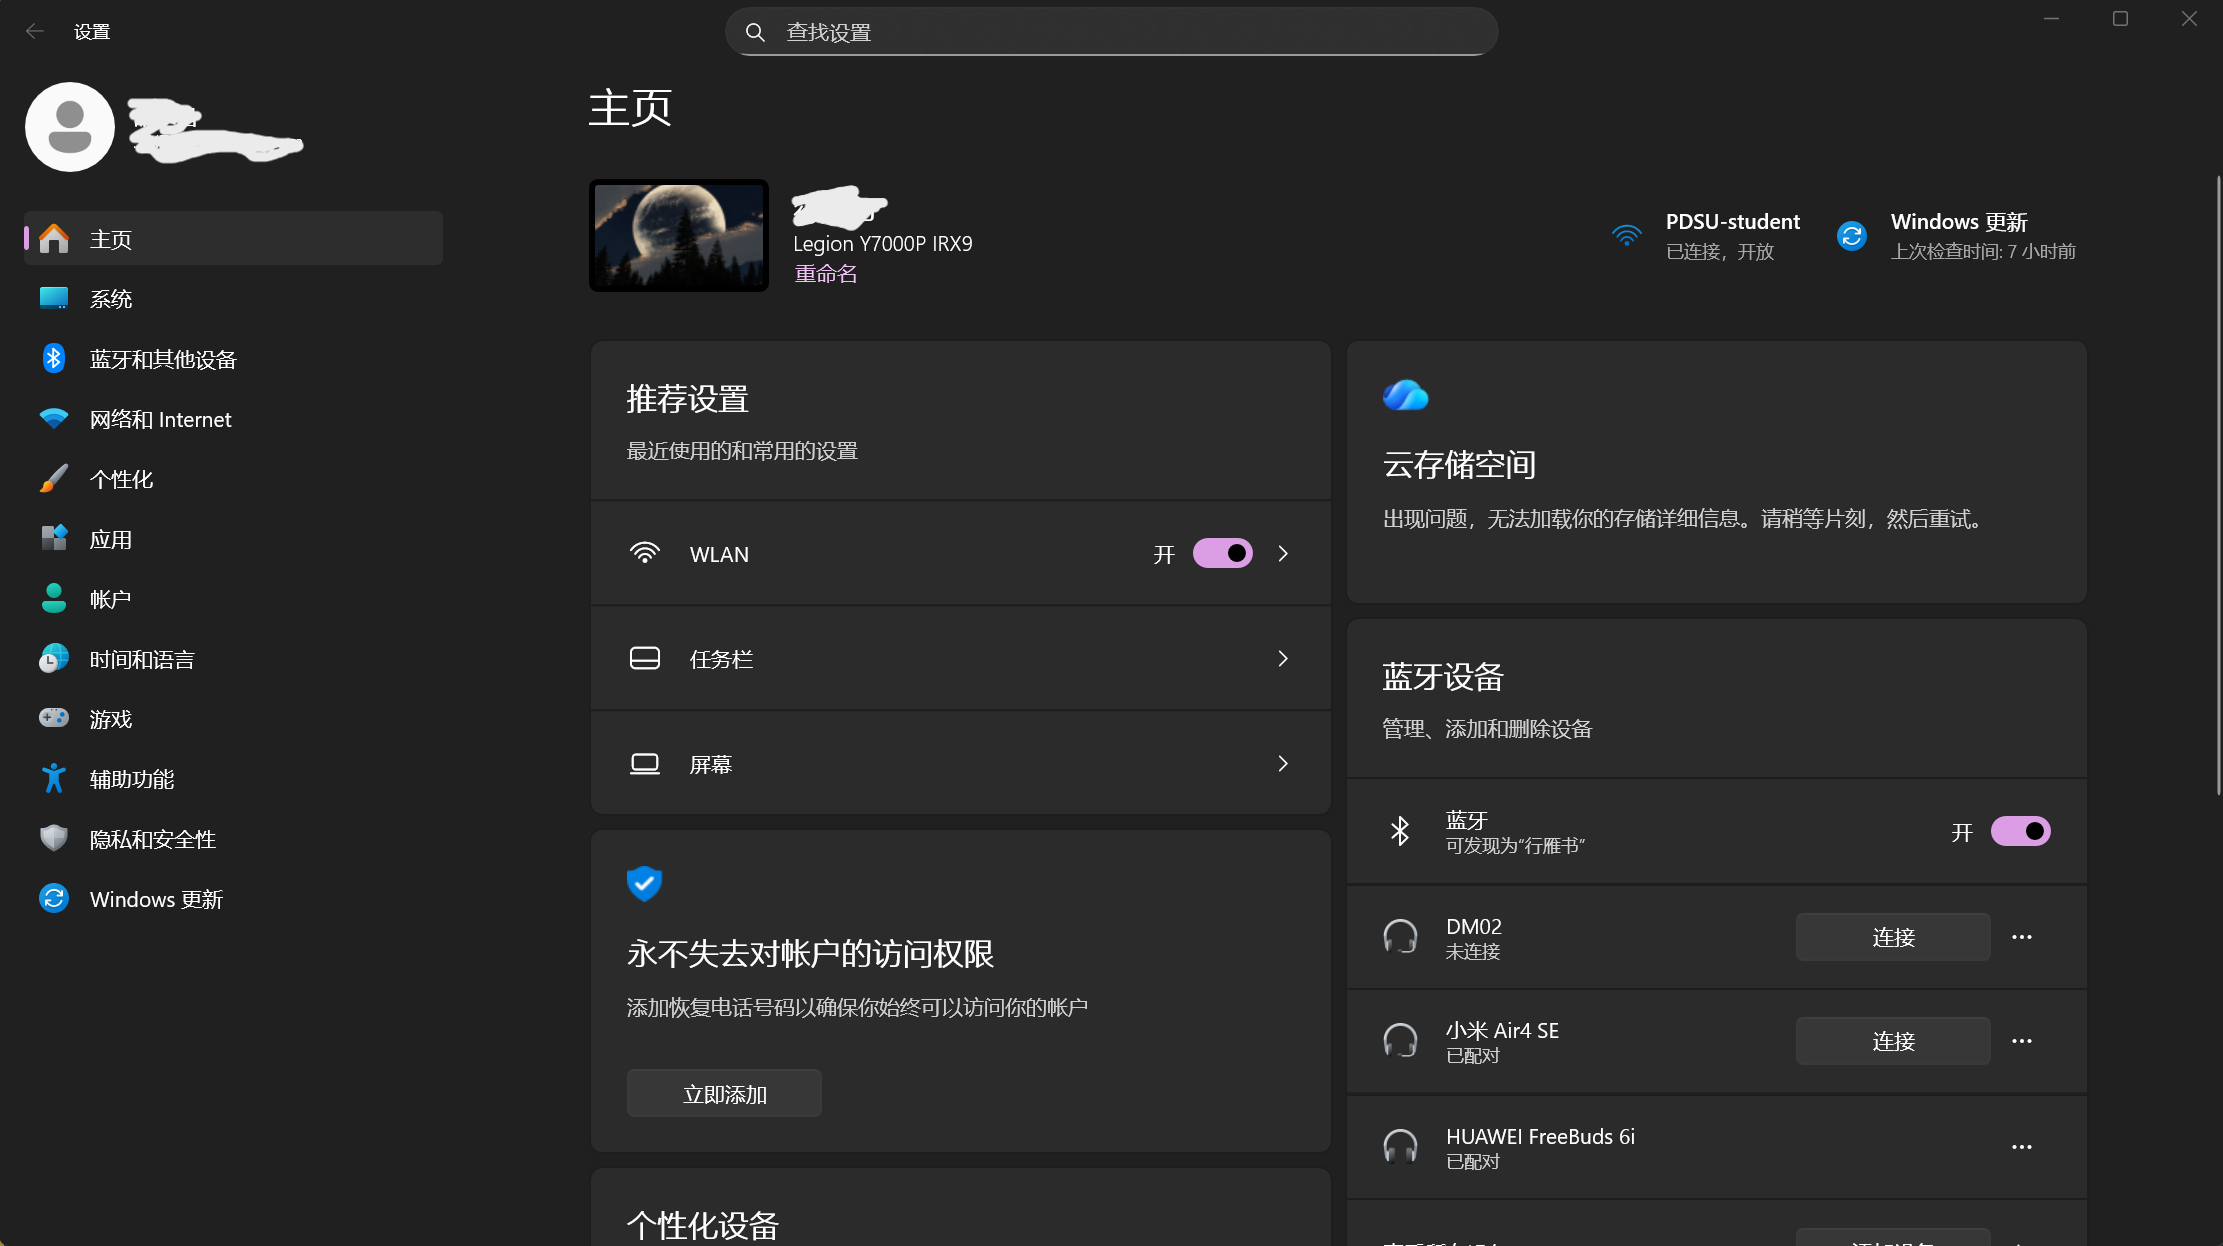Screen dimensions: 2223x1246
Task: Click the OneDrive cloud storage icon
Action: (x=1405, y=395)
